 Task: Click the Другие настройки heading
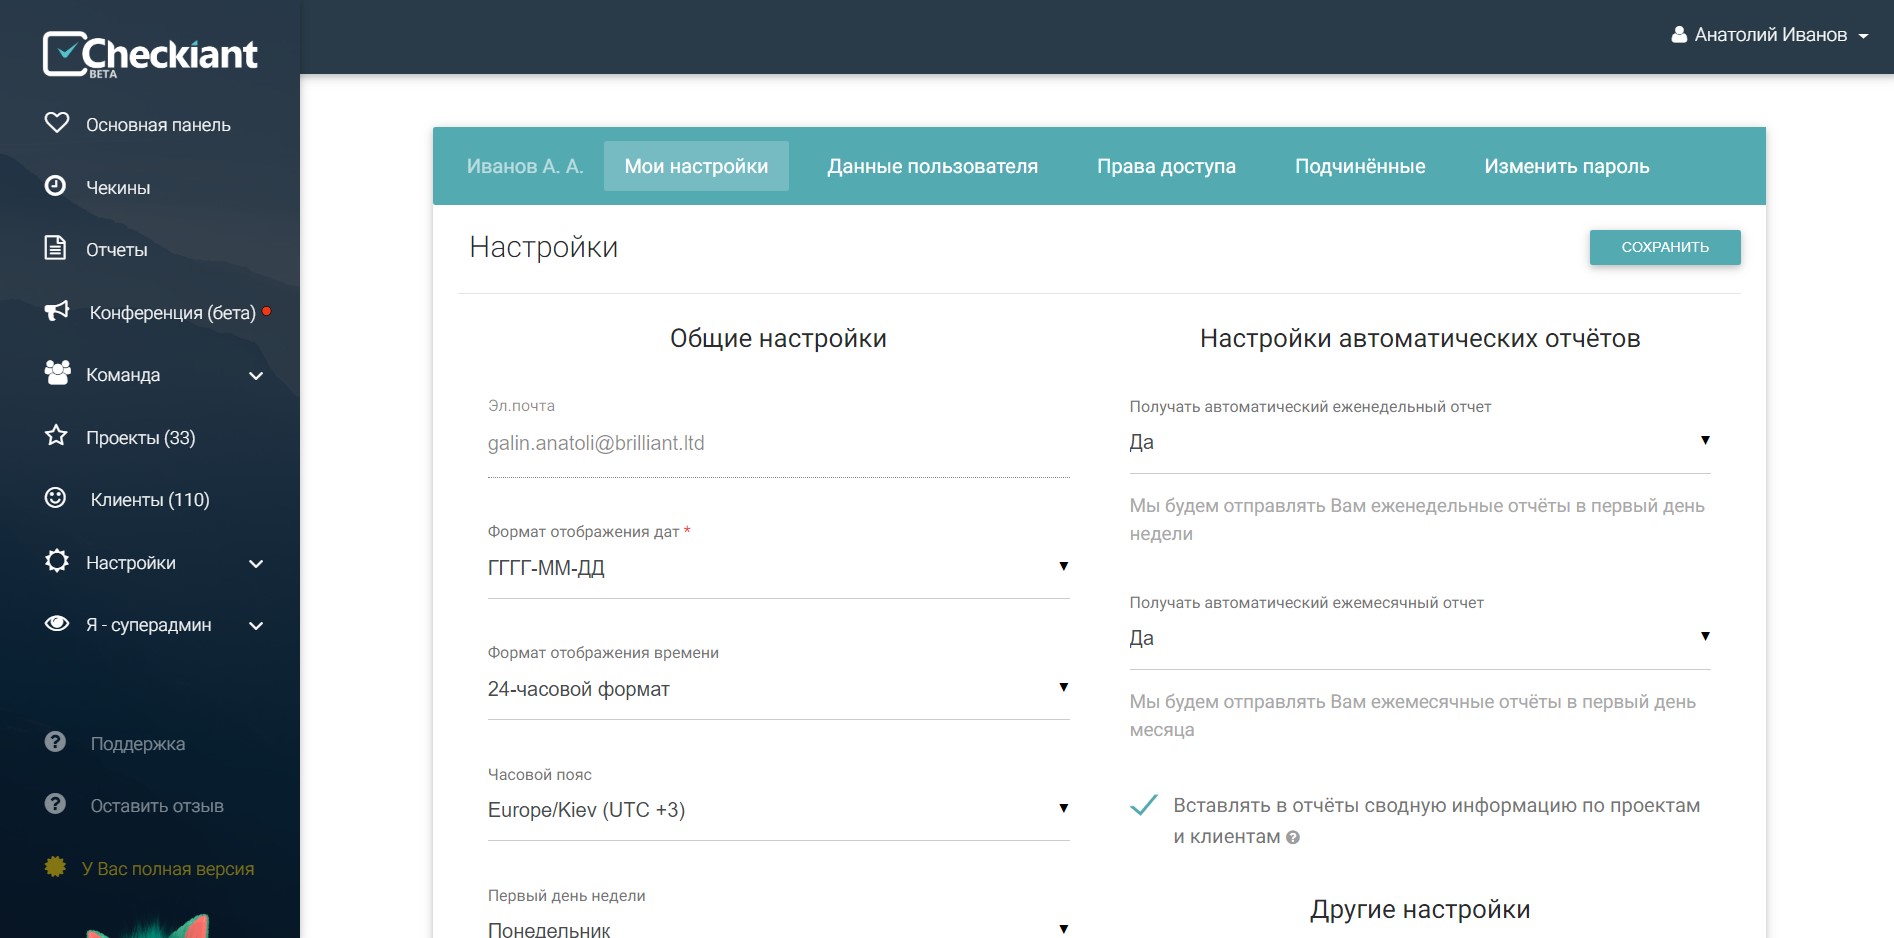(x=1420, y=909)
